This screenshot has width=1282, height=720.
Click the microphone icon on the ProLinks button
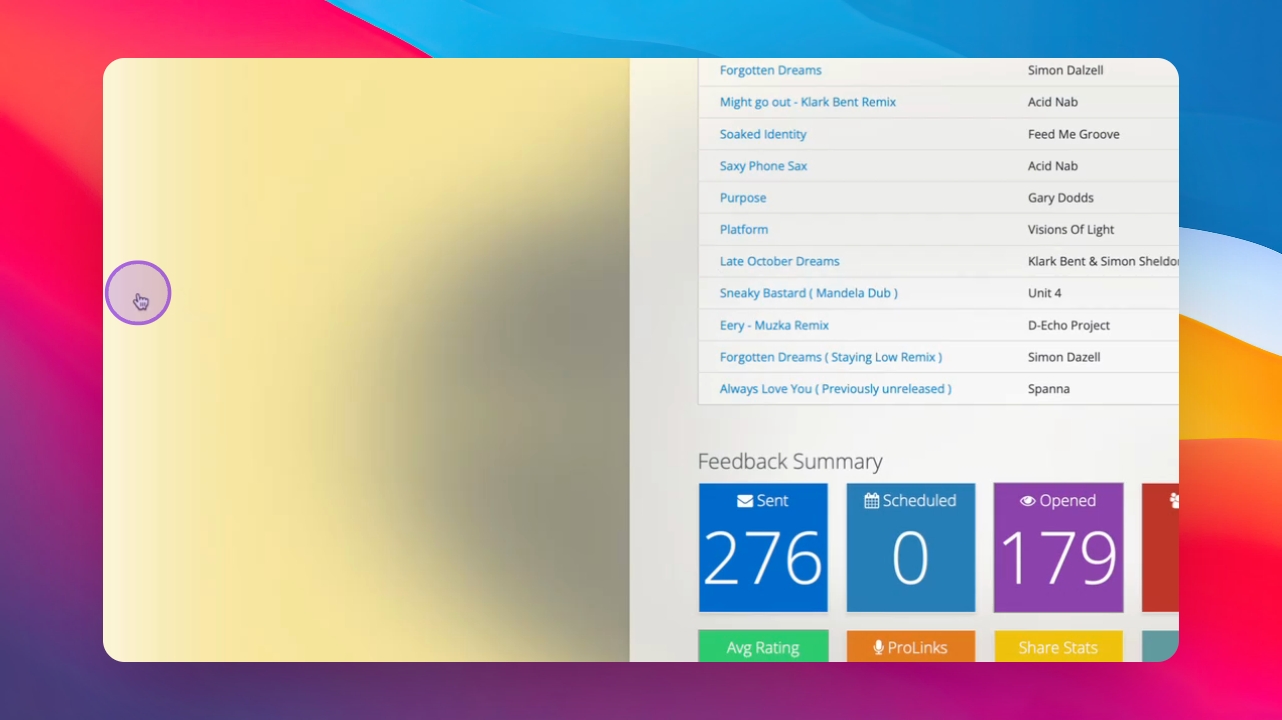[879, 648]
